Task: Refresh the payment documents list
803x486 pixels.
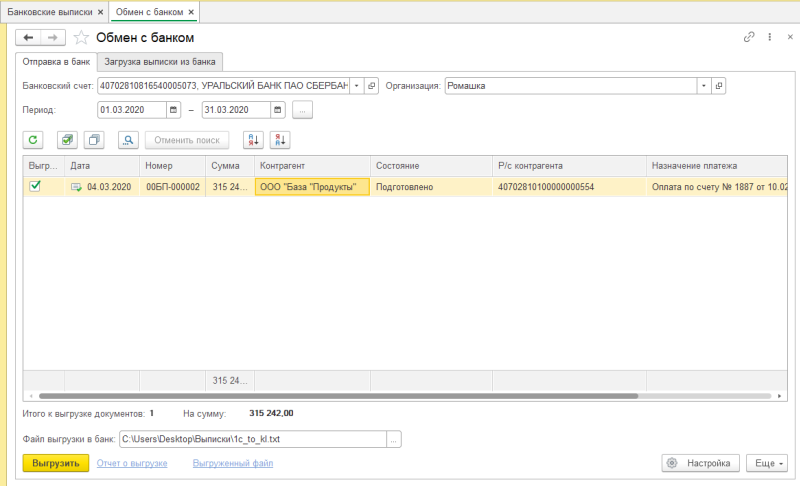Action: [33, 140]
